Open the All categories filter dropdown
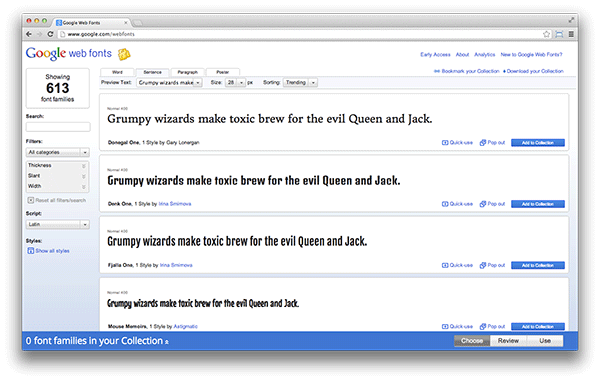Screen dimensions: 600x381 coord(57,152)
